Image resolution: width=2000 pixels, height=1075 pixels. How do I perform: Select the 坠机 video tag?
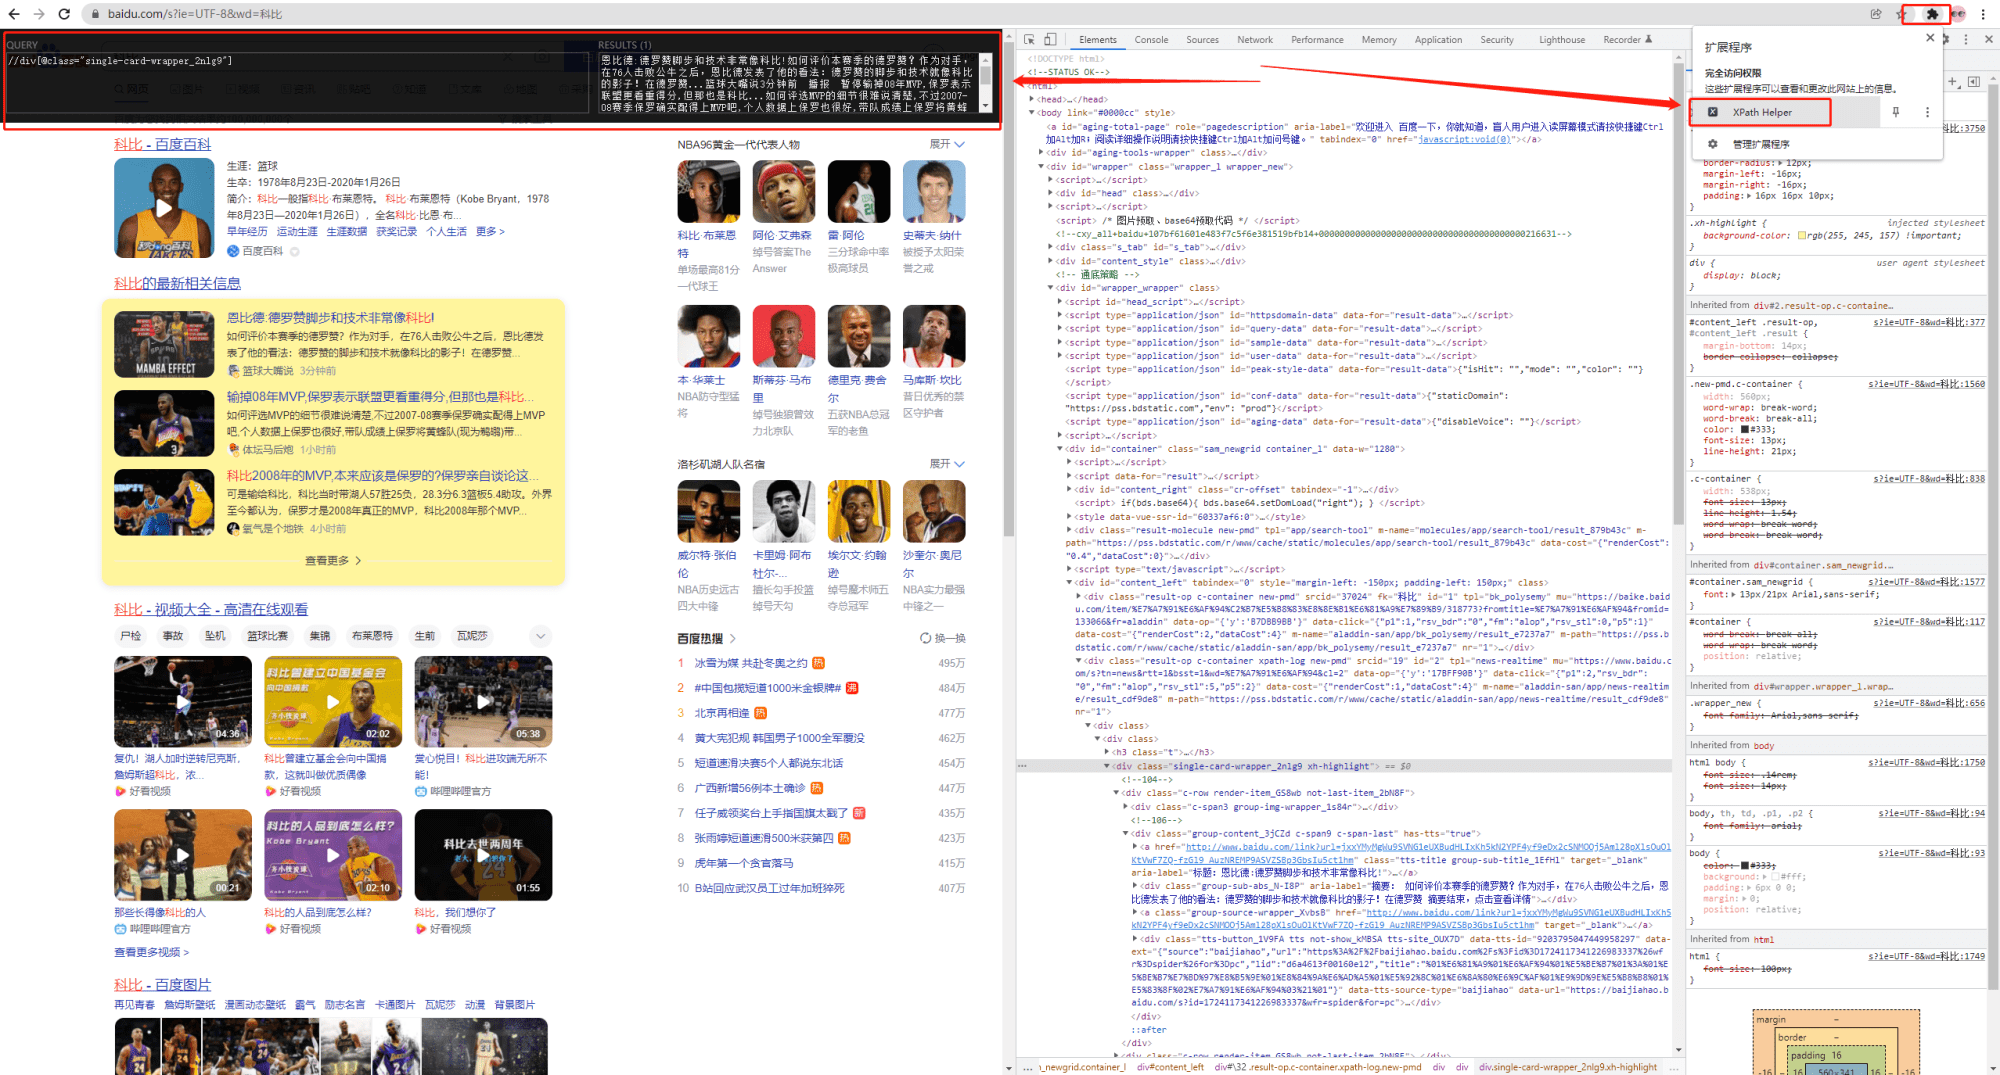(215, 636)
